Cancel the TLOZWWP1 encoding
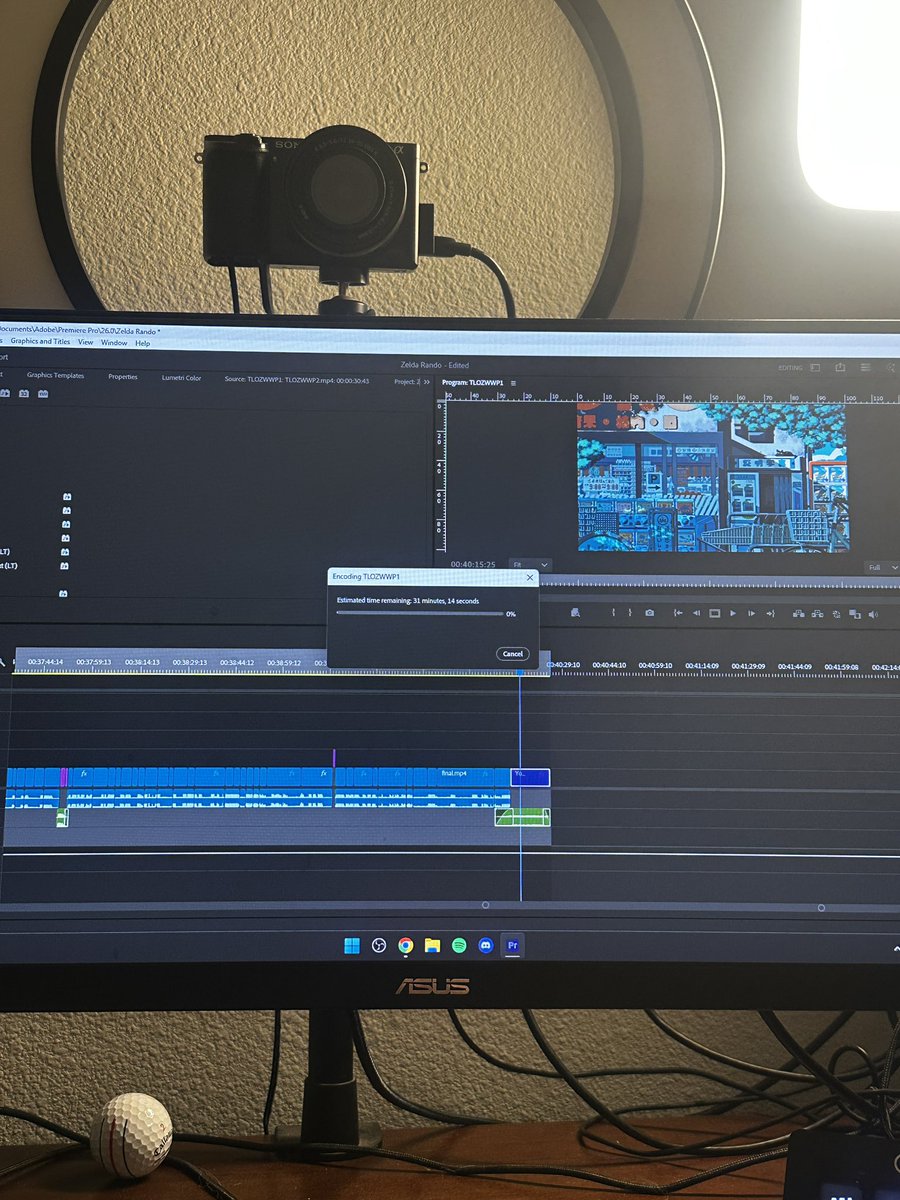The image size is (900, 1200). point(512,653)
